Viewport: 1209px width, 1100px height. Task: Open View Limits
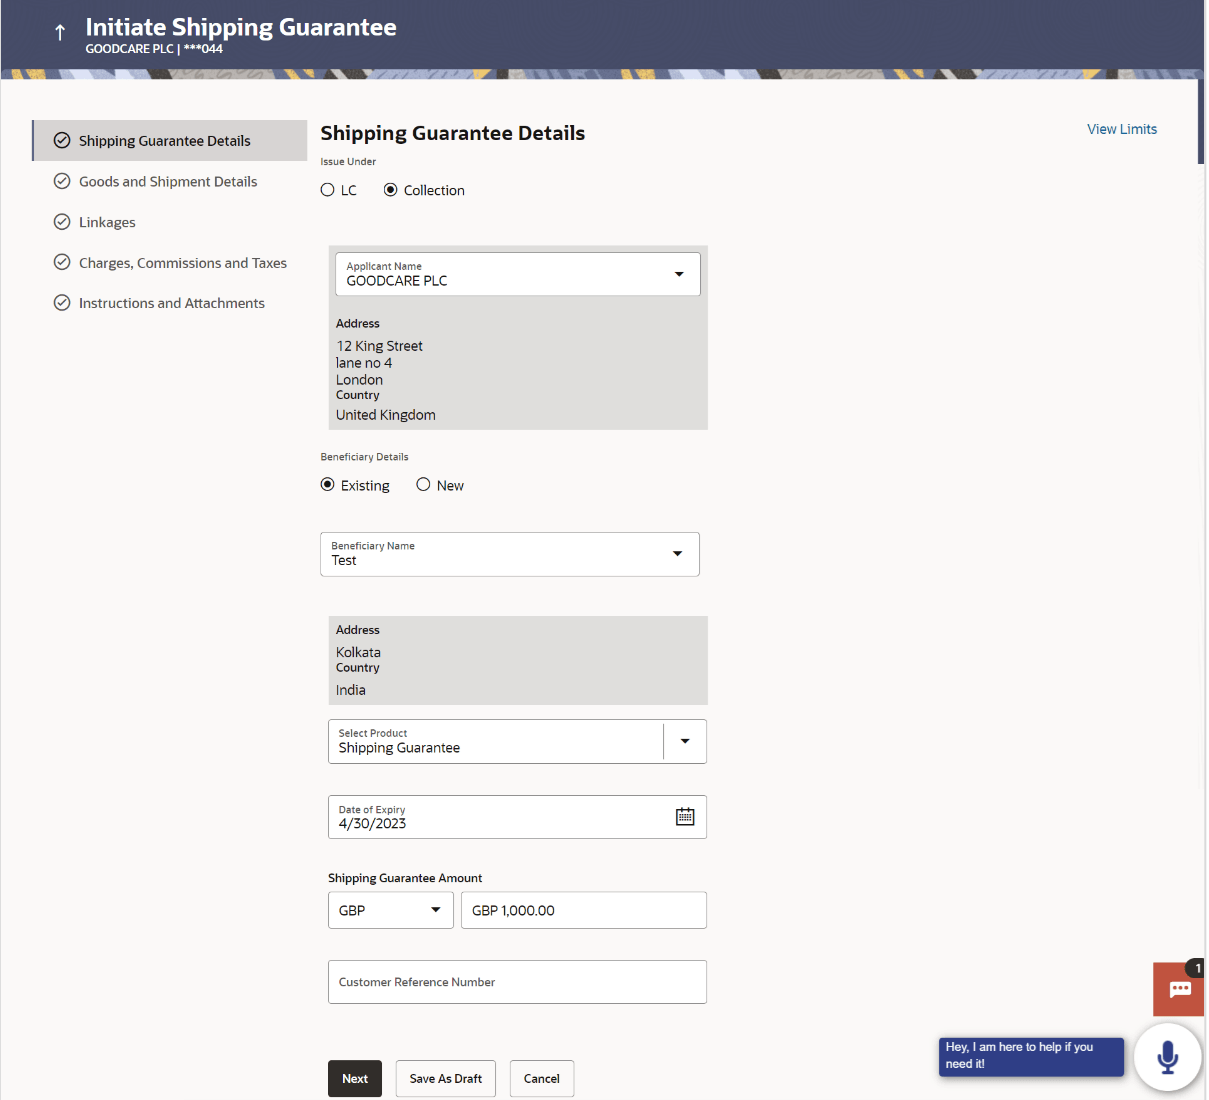[1121, 128]
